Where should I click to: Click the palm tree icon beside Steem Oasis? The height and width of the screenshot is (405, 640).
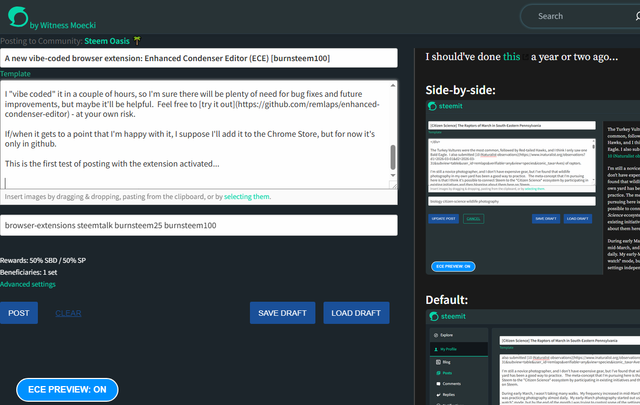137,41
